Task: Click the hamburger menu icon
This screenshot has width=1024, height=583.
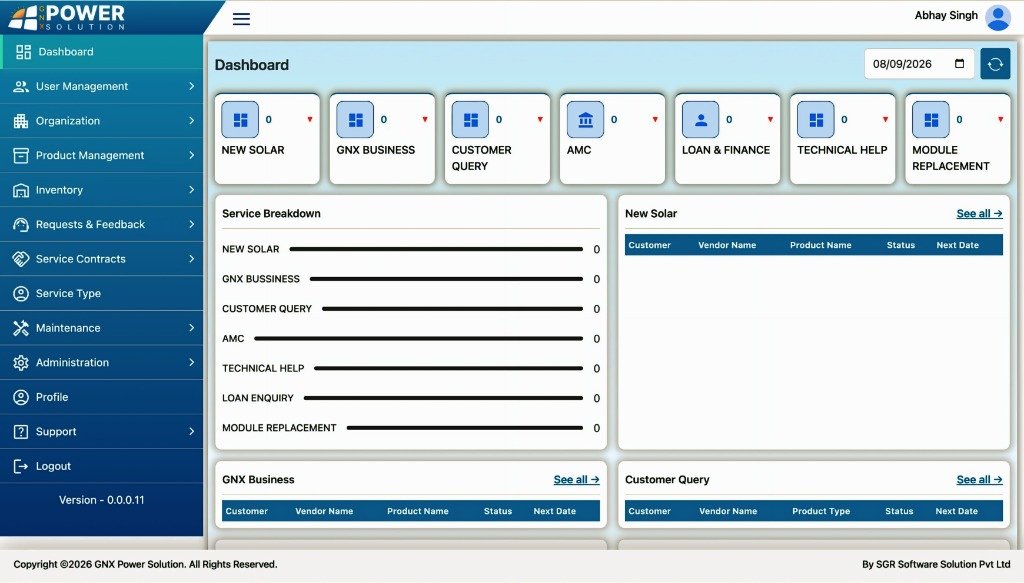Action: [x=241, y=18]
